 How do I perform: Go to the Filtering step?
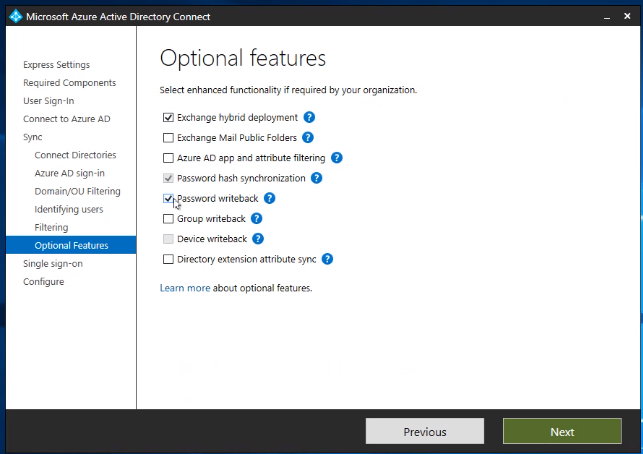click(x=51, y=227)
